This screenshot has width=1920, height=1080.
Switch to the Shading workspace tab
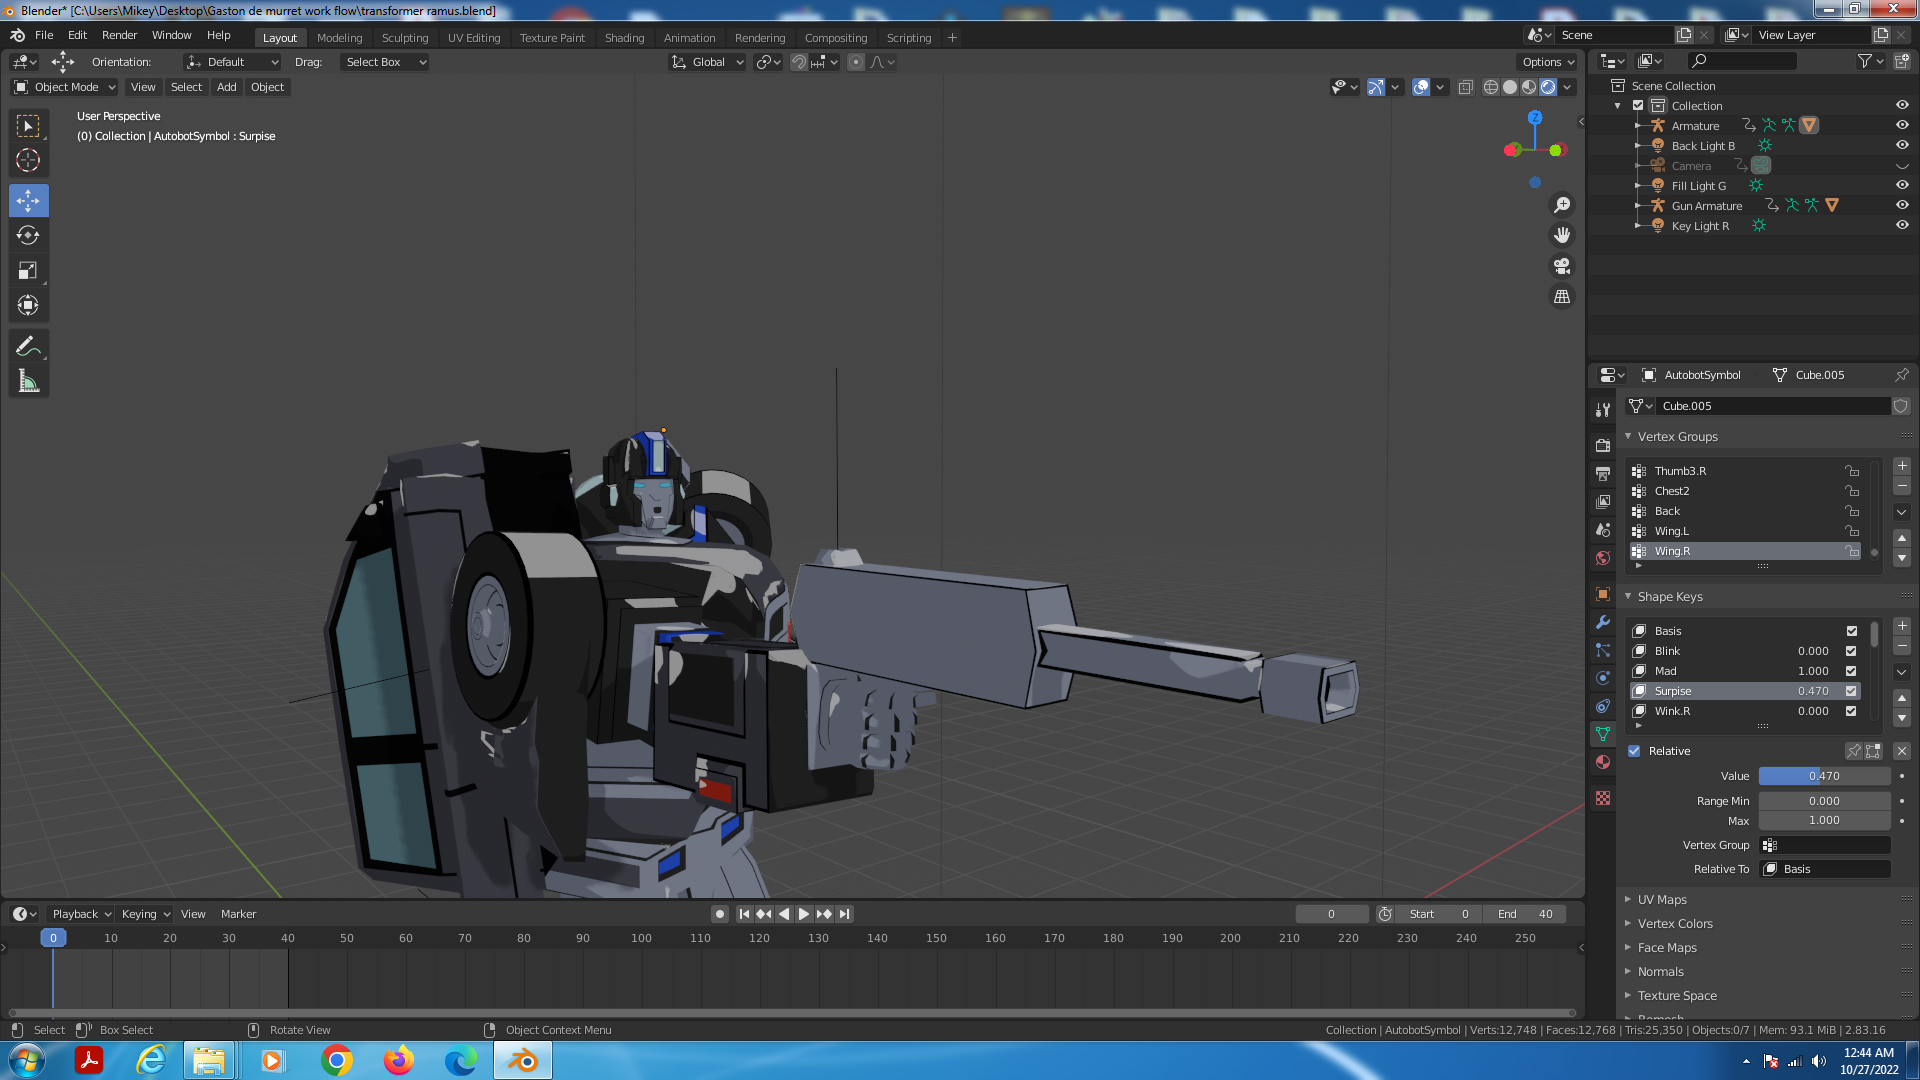[x=624, y=38]
